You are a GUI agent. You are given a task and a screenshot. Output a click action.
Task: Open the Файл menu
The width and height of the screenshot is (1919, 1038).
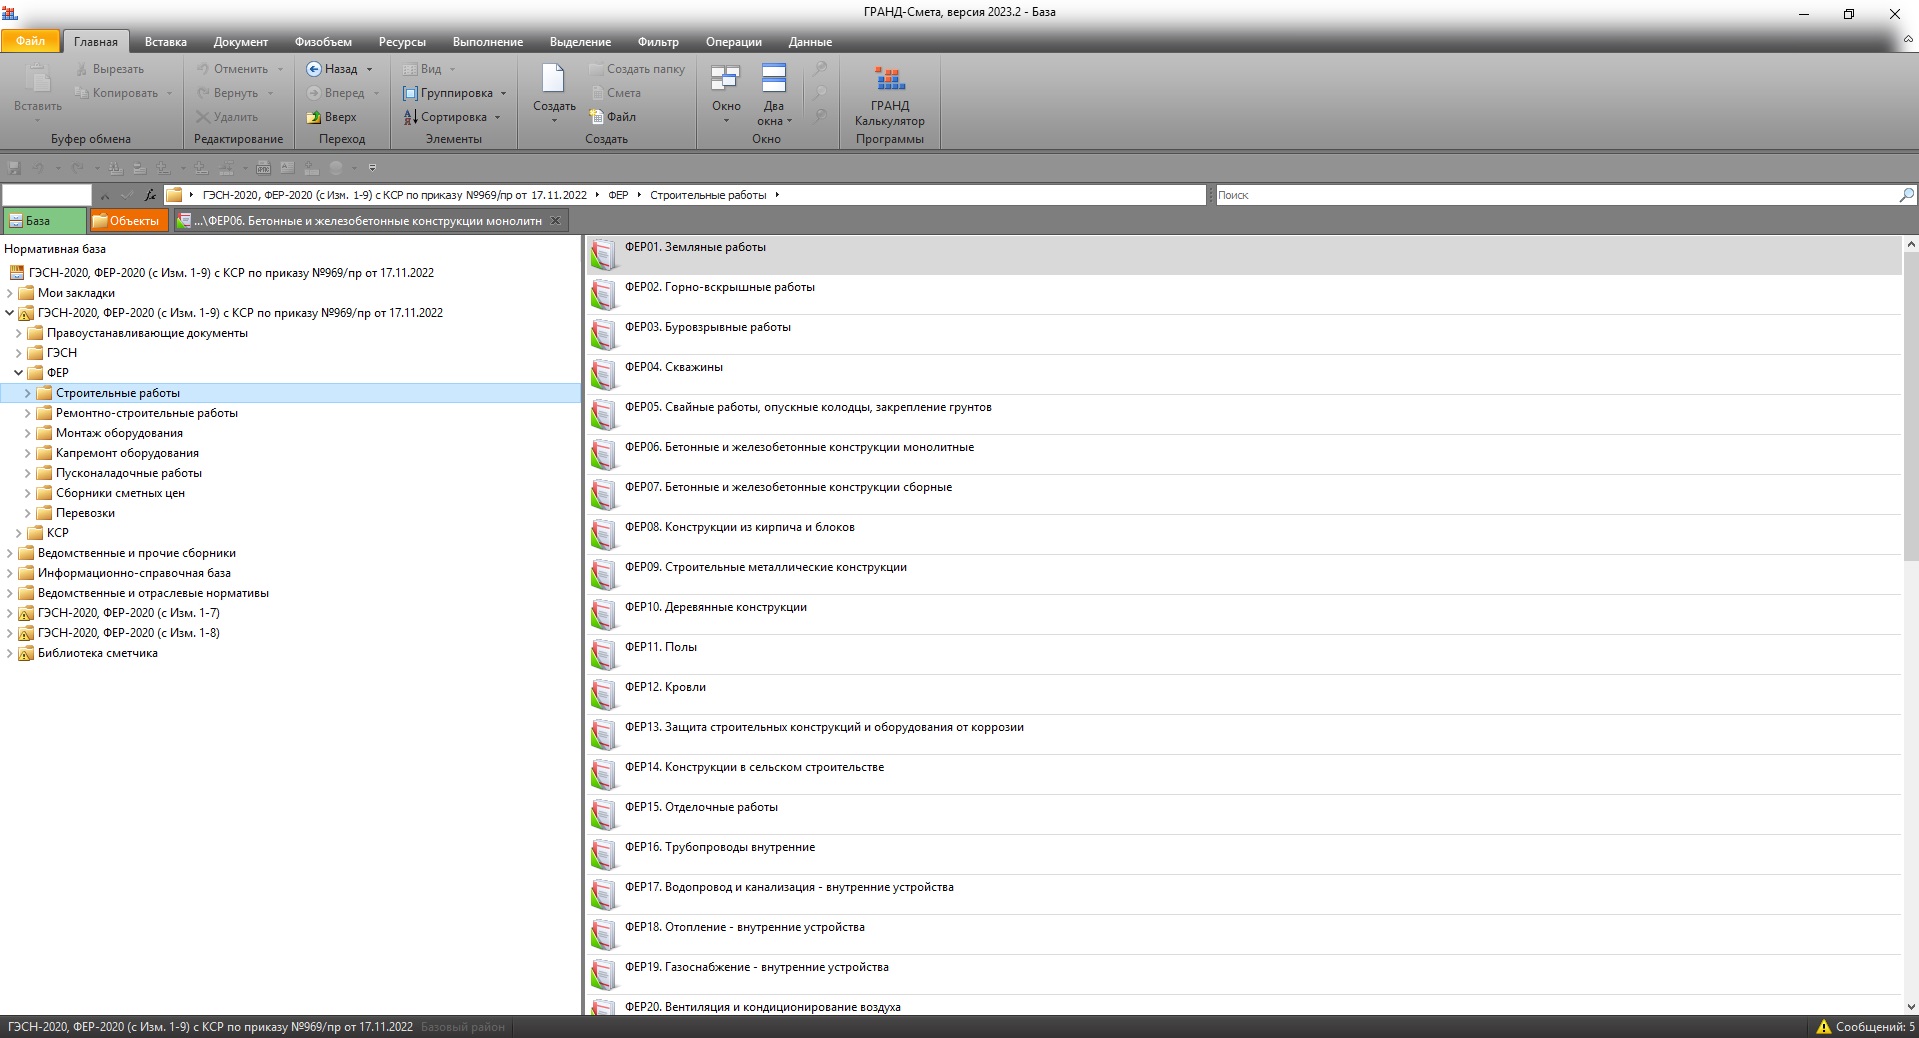[x=30, y=41]
